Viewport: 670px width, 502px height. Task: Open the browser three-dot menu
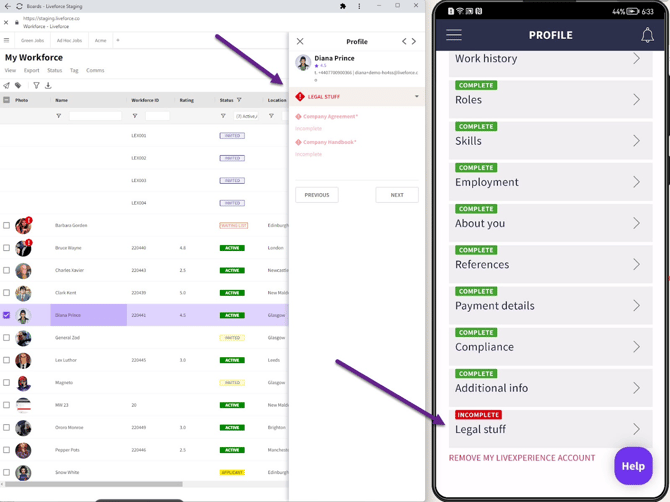359,6
